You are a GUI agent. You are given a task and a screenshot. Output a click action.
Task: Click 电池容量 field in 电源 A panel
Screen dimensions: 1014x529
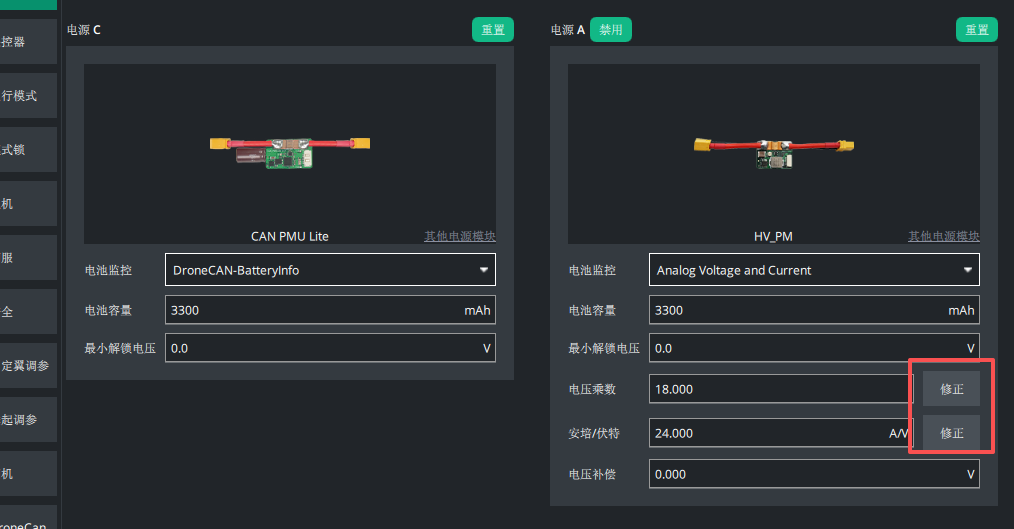(x=814, y=310)
